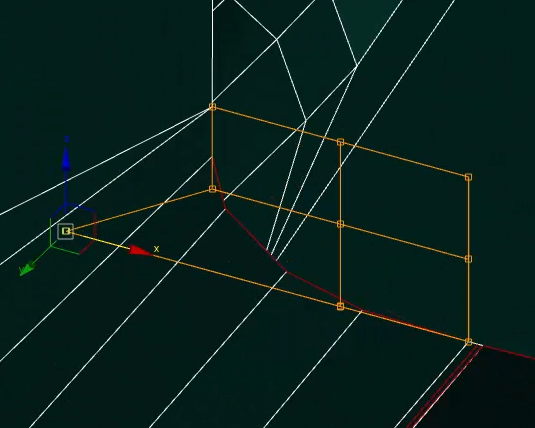Pick the center handle of the orange cage
This screenshot has width=535, height=428.
pyautogui.click(x=340, y=224)
